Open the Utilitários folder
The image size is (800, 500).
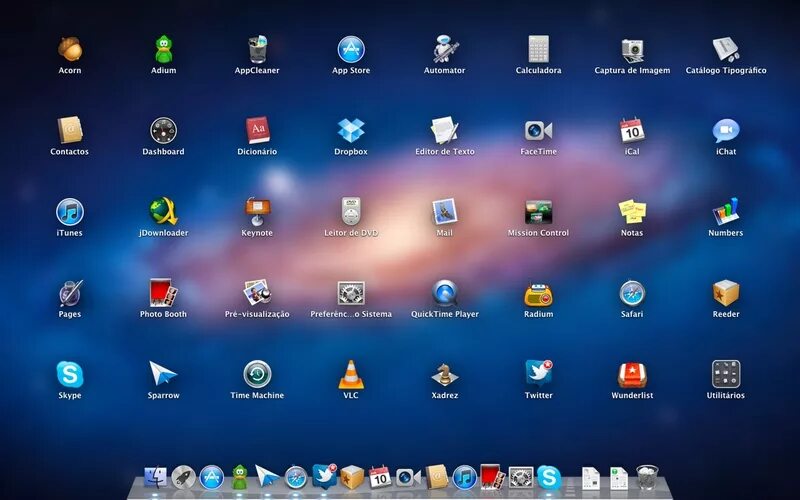tap(726, 374)
